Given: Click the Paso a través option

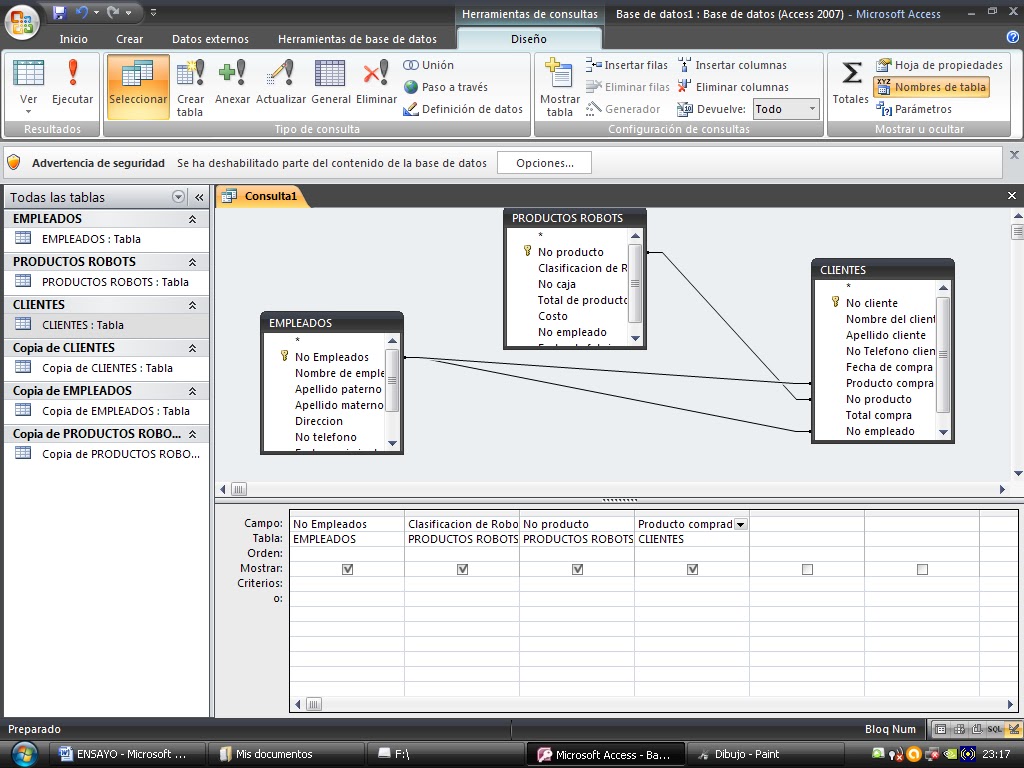Looking at the screenshot, I should 445,87.
